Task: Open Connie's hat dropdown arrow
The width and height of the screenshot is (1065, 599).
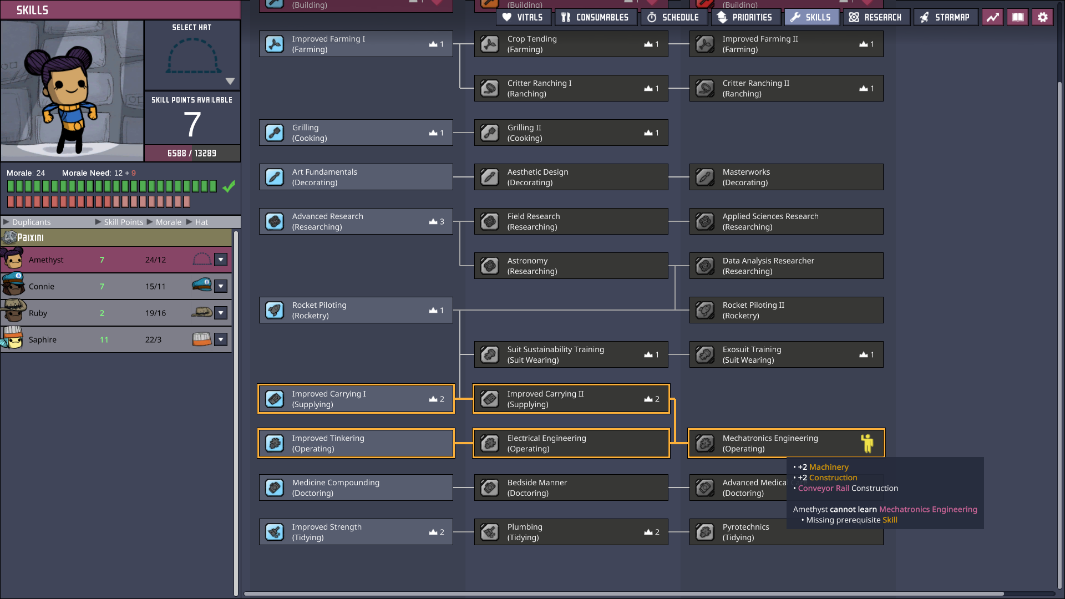Action: pyautogui.click(x=221, y=286)
